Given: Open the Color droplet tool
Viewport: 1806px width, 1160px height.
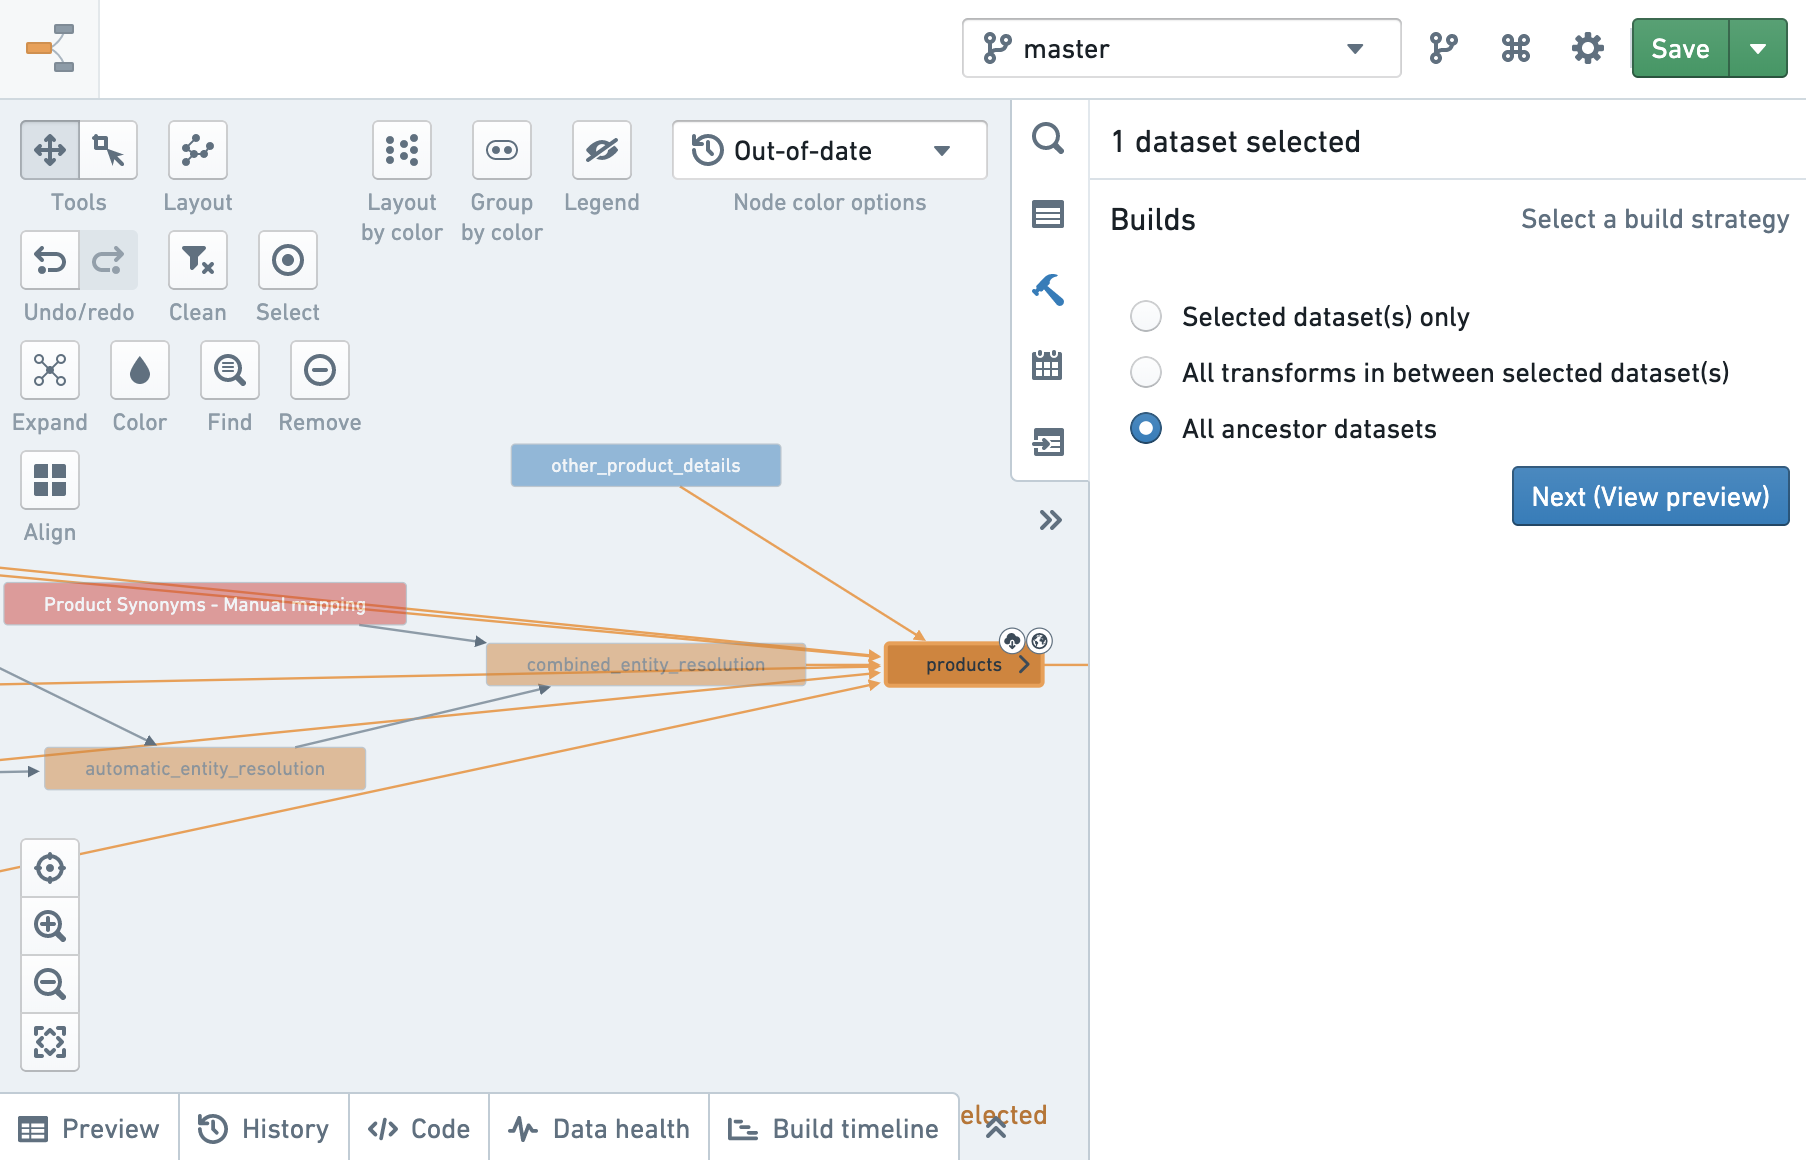Looking at the screenshot, I should point(140,370).
